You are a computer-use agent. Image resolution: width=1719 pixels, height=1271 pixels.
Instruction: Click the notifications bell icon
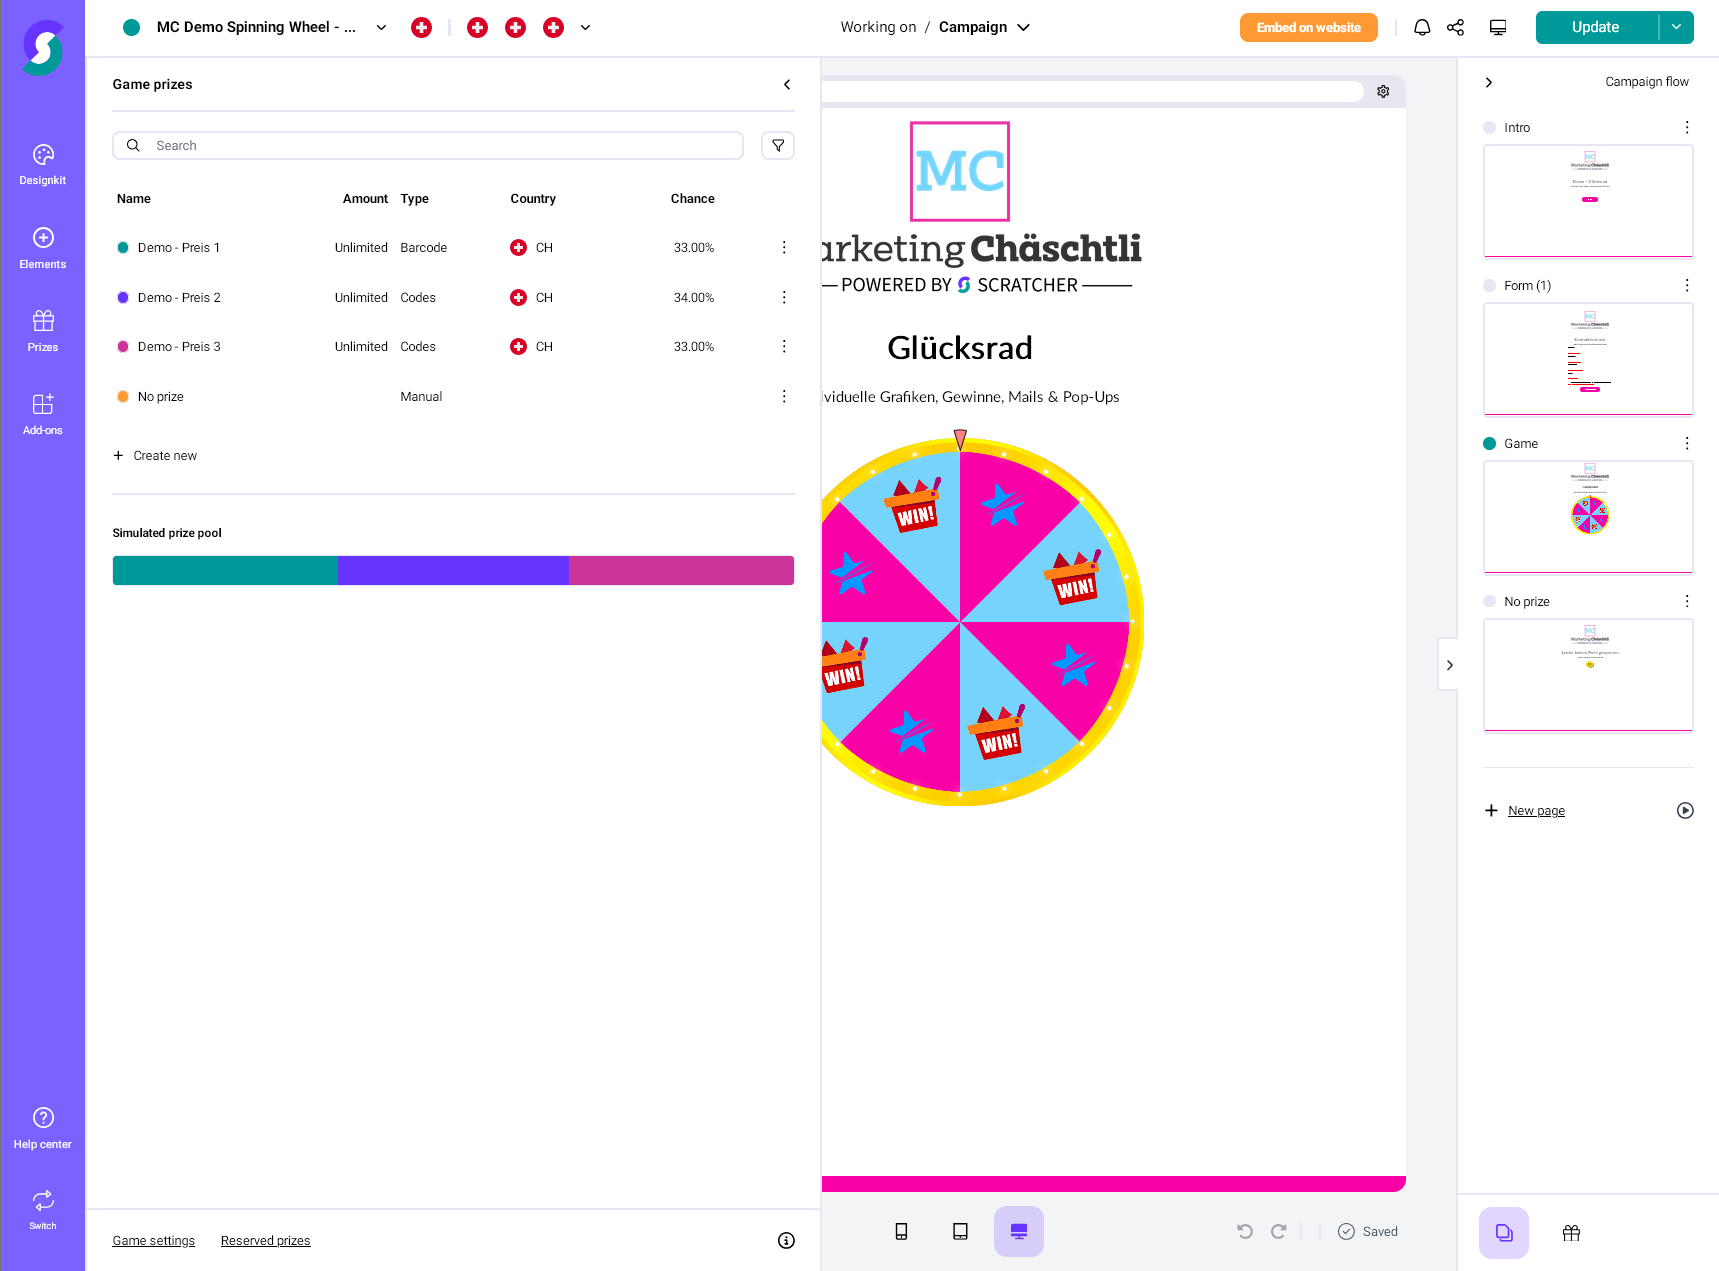1421,27
